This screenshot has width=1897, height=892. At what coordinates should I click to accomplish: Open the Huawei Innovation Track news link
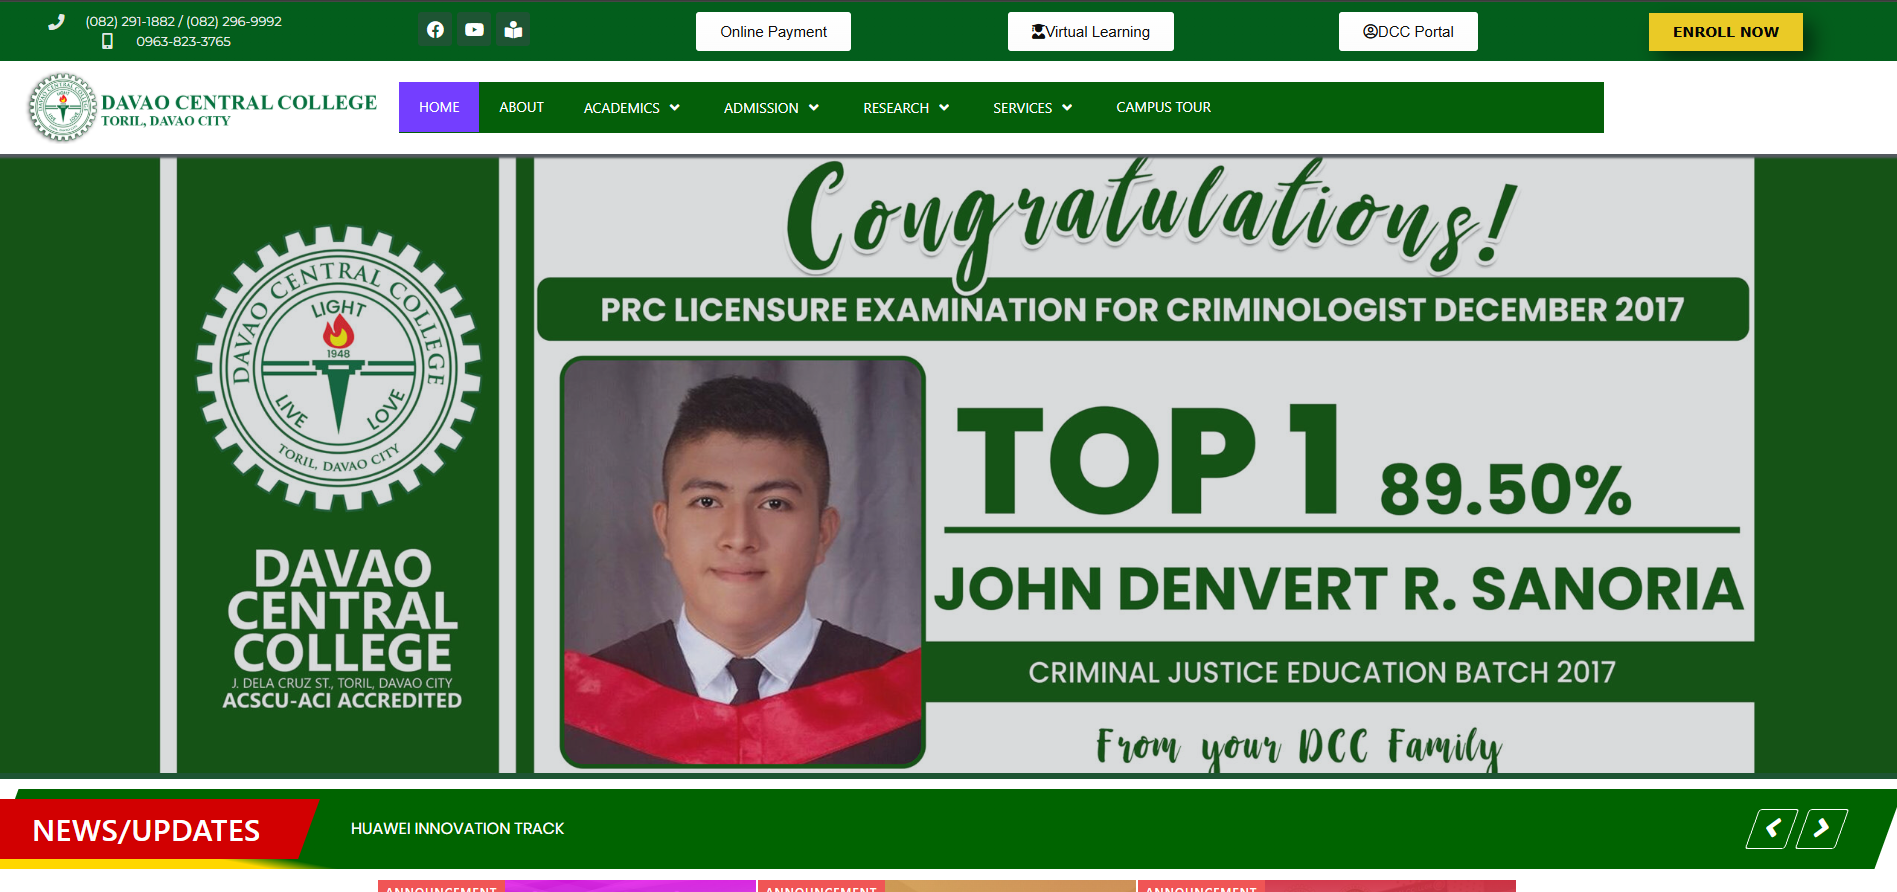tap(457, 828)
